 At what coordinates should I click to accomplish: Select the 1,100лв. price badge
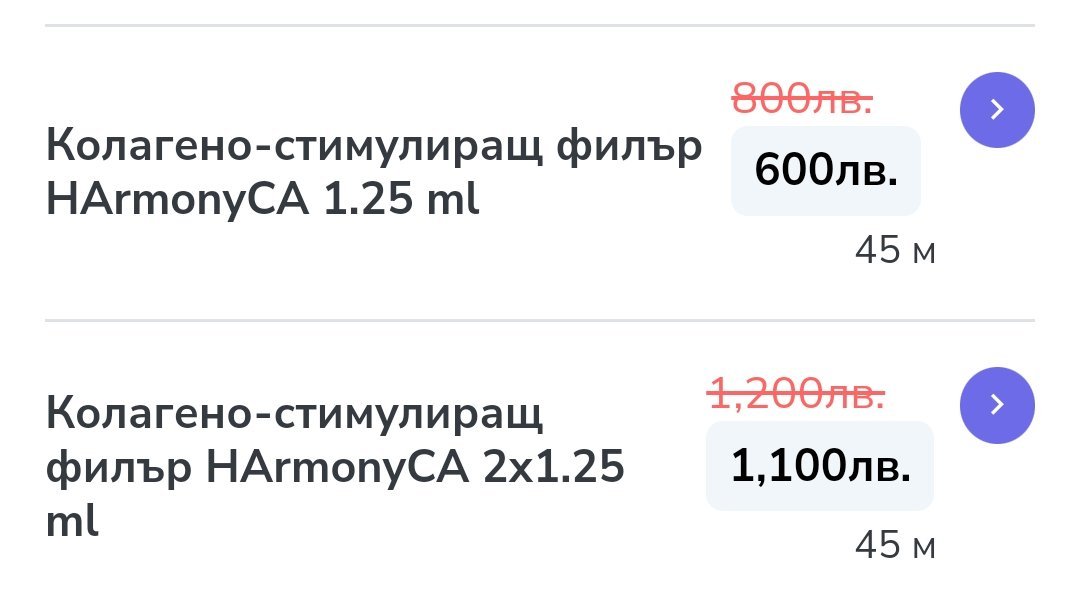[820, 466]
